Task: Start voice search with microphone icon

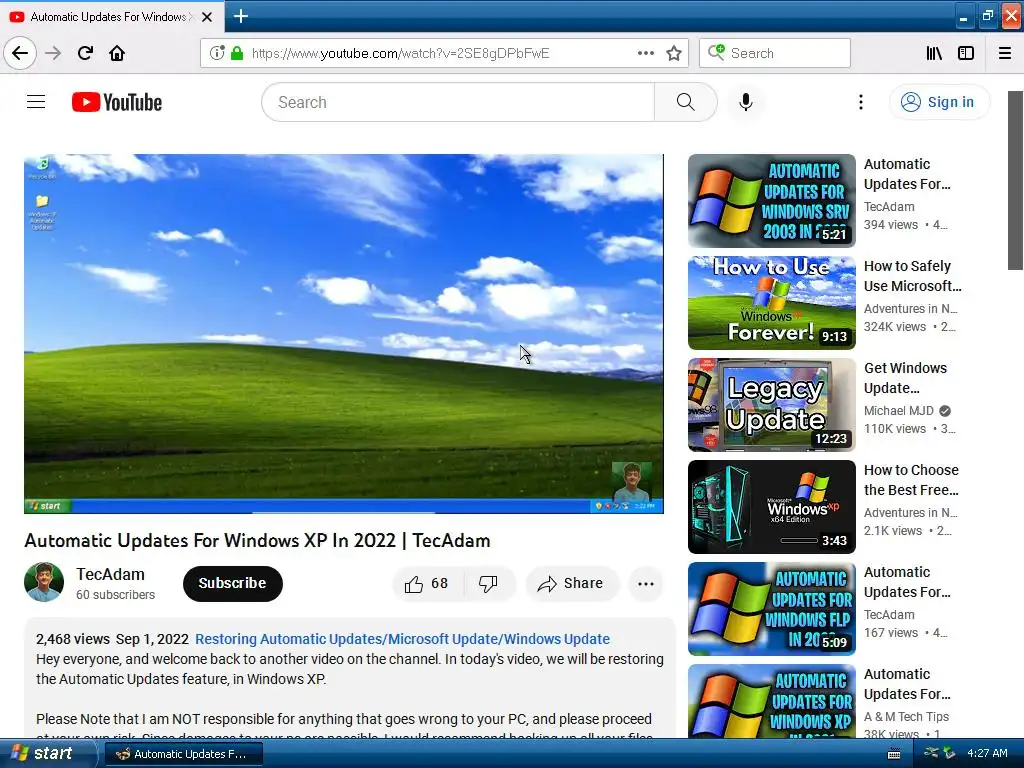Action: [x=746, y=102]
